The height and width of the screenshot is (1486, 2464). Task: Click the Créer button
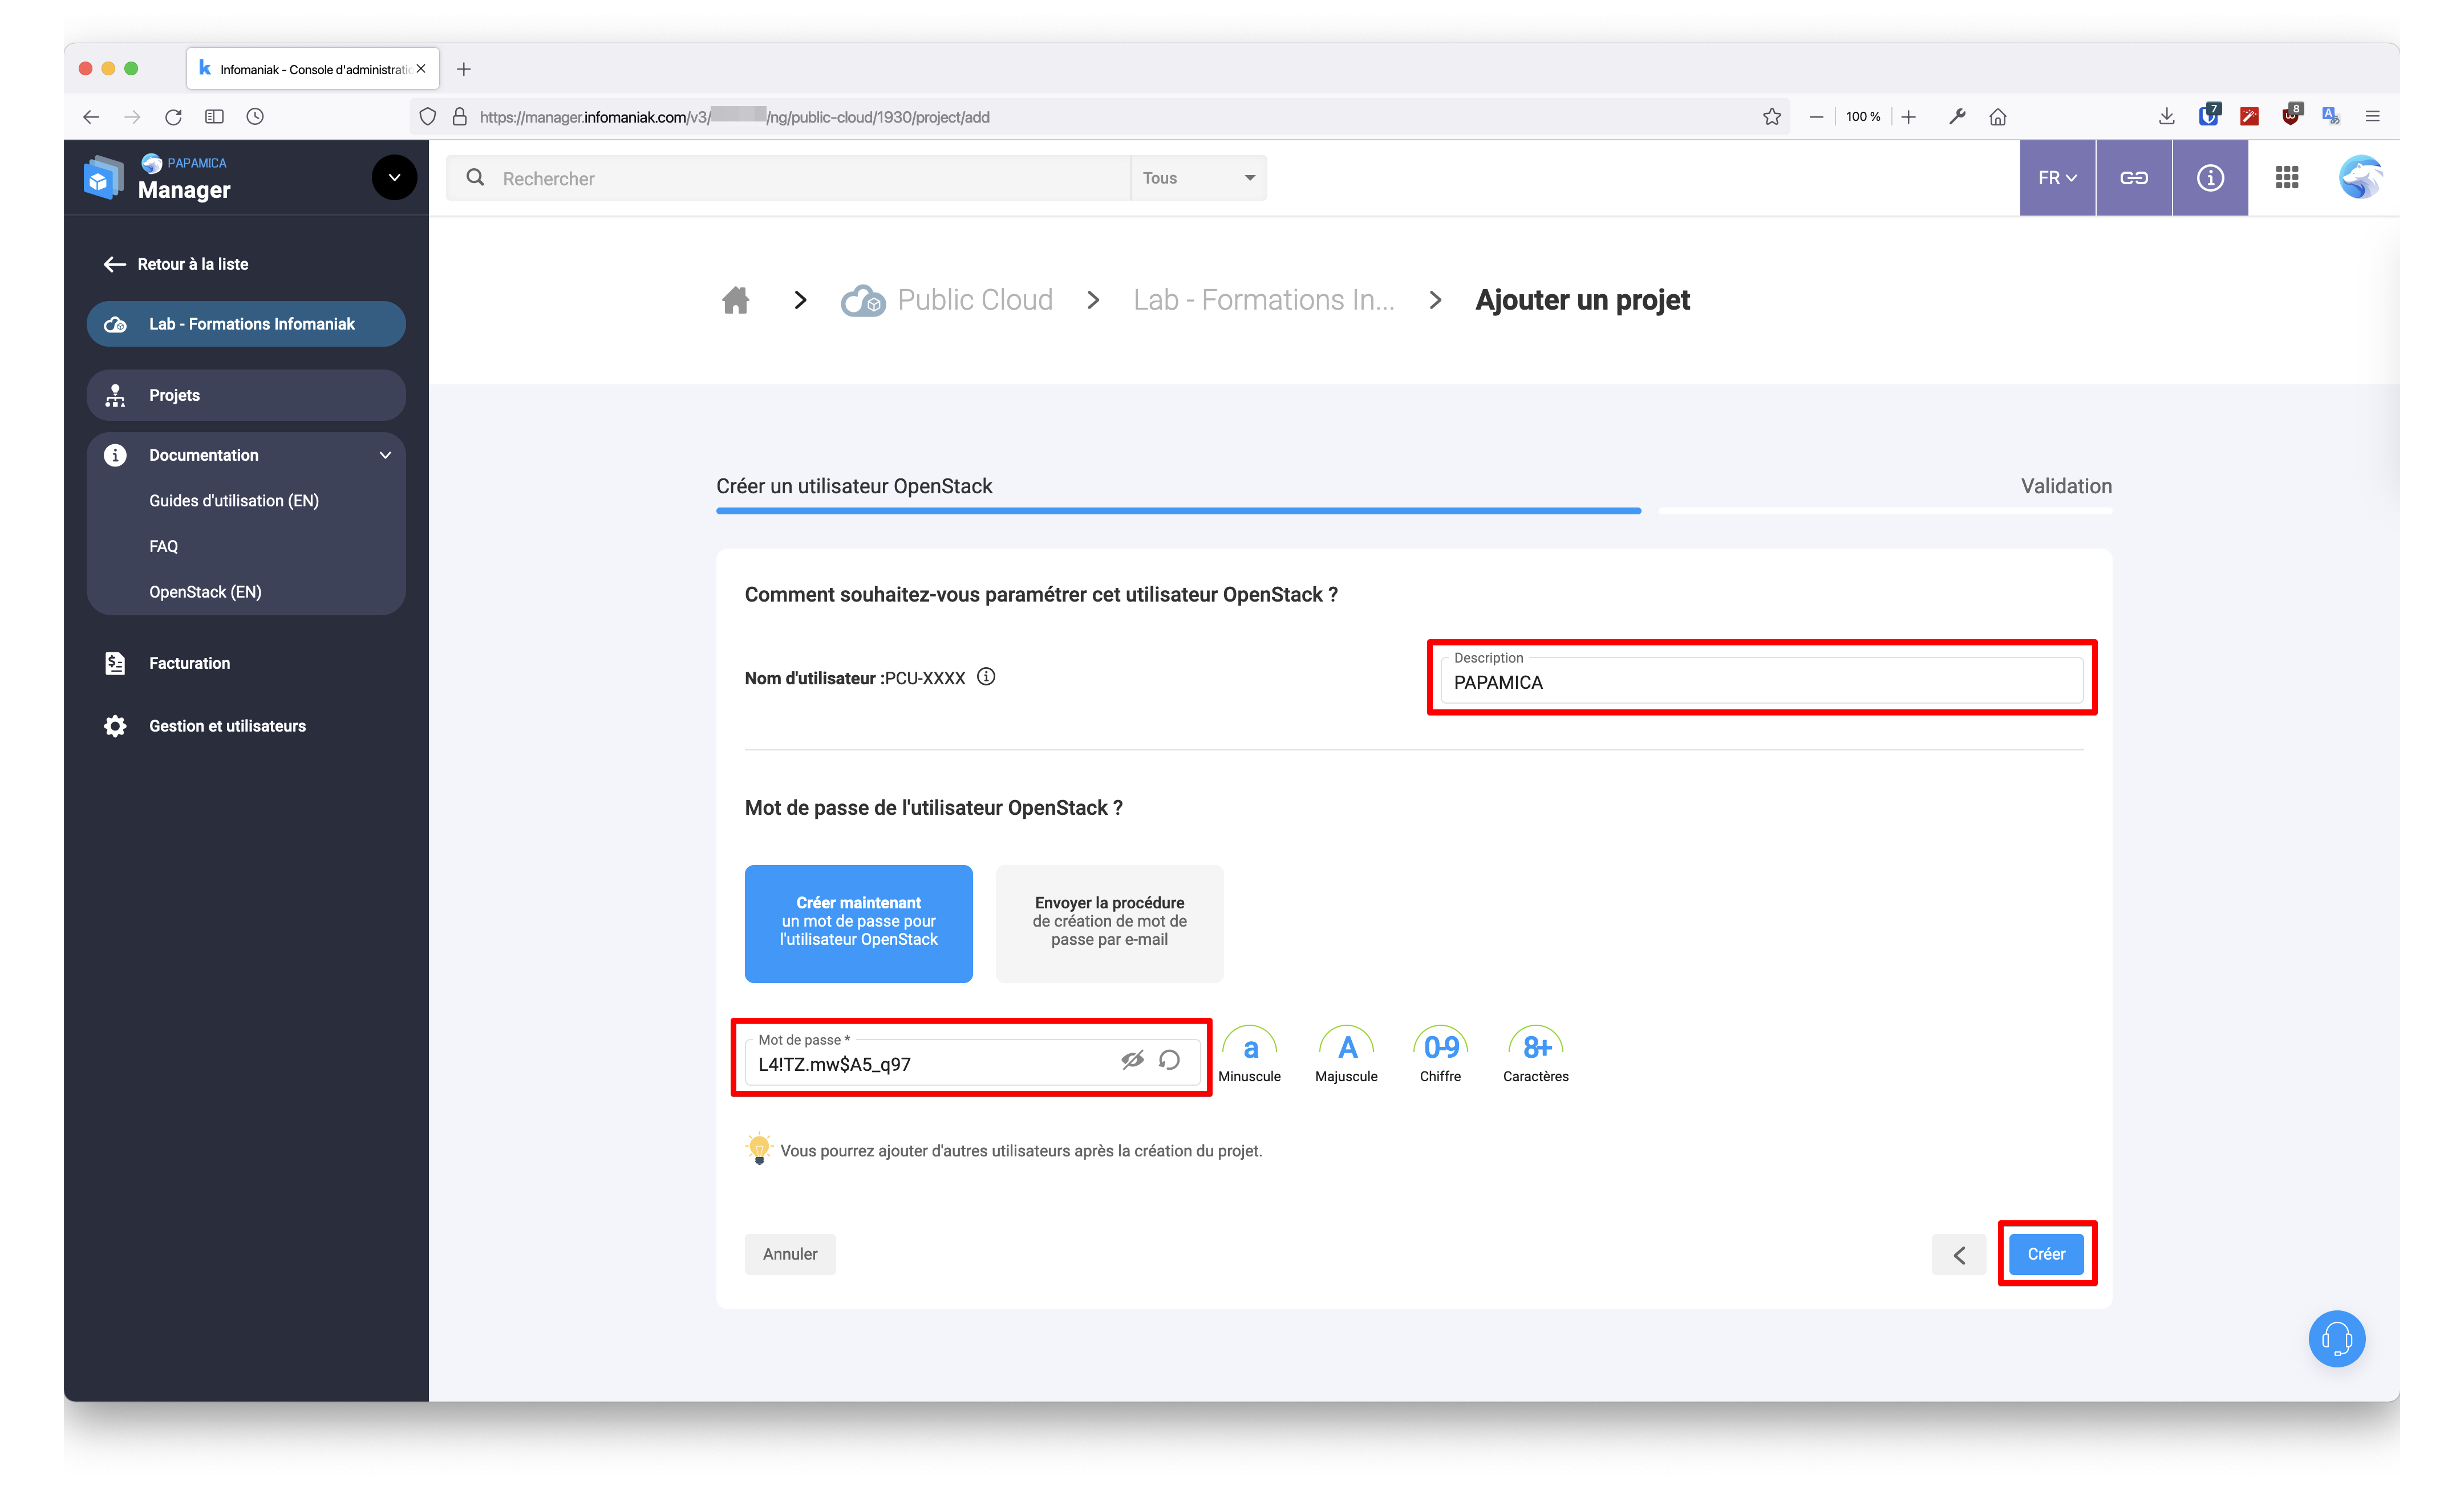[2045, 1254]
